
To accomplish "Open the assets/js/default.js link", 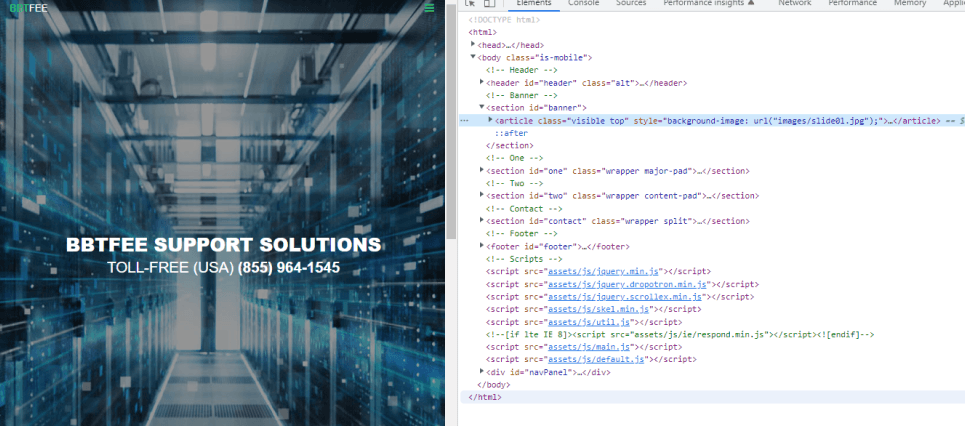I will [x=596, y=360].
